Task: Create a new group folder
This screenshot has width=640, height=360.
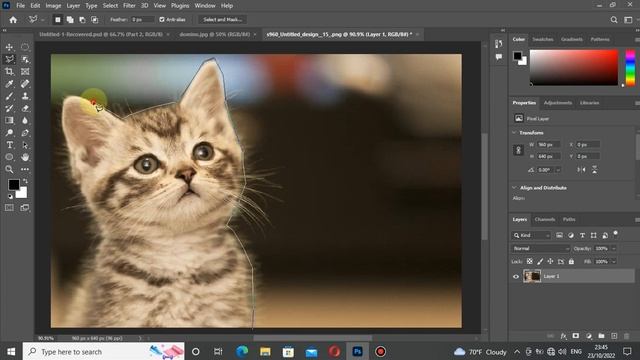Action: (x=601, y=336)
